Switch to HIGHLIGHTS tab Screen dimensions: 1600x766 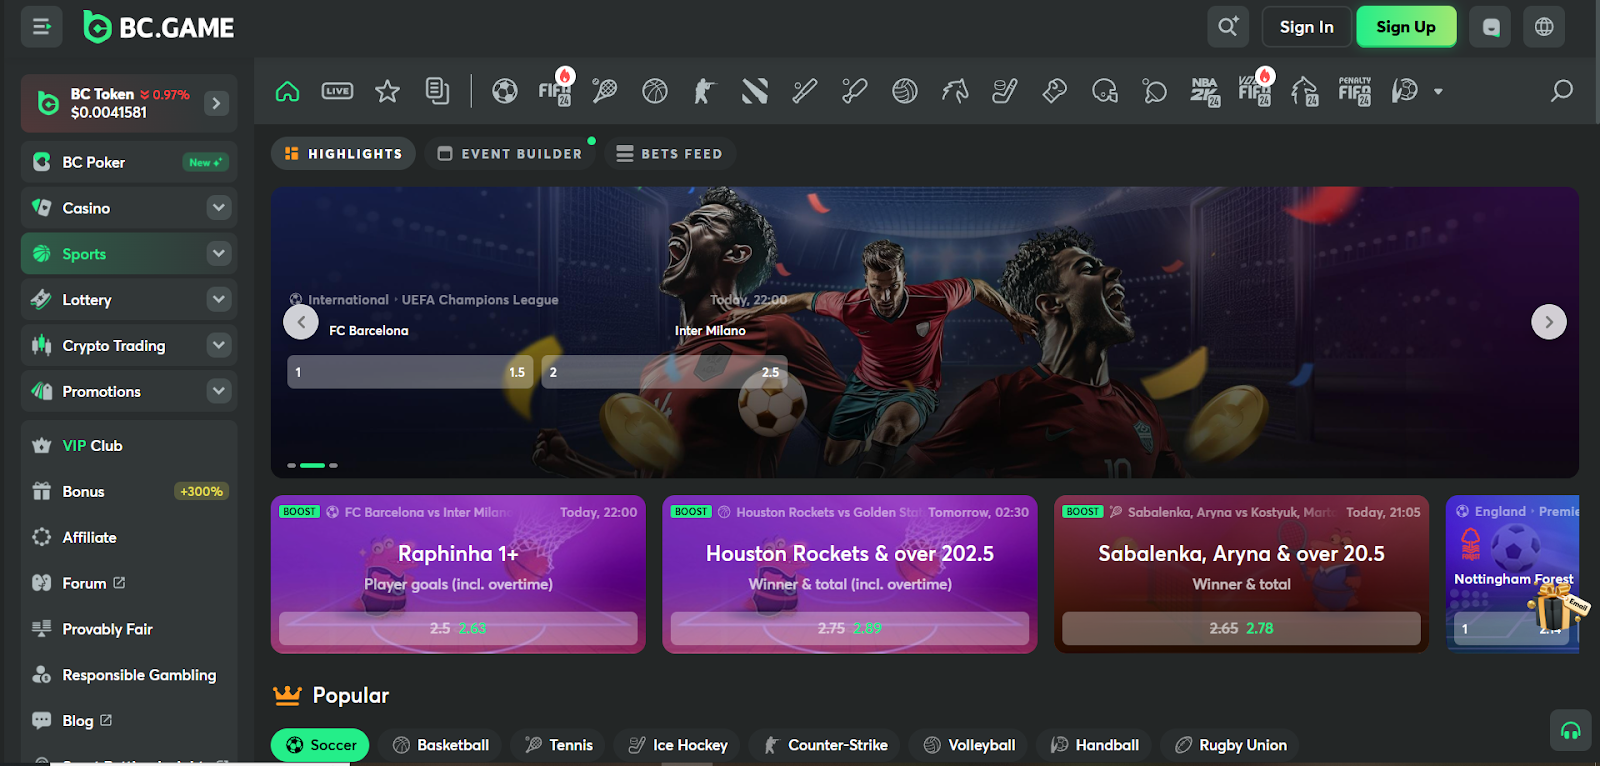(343, 153)
